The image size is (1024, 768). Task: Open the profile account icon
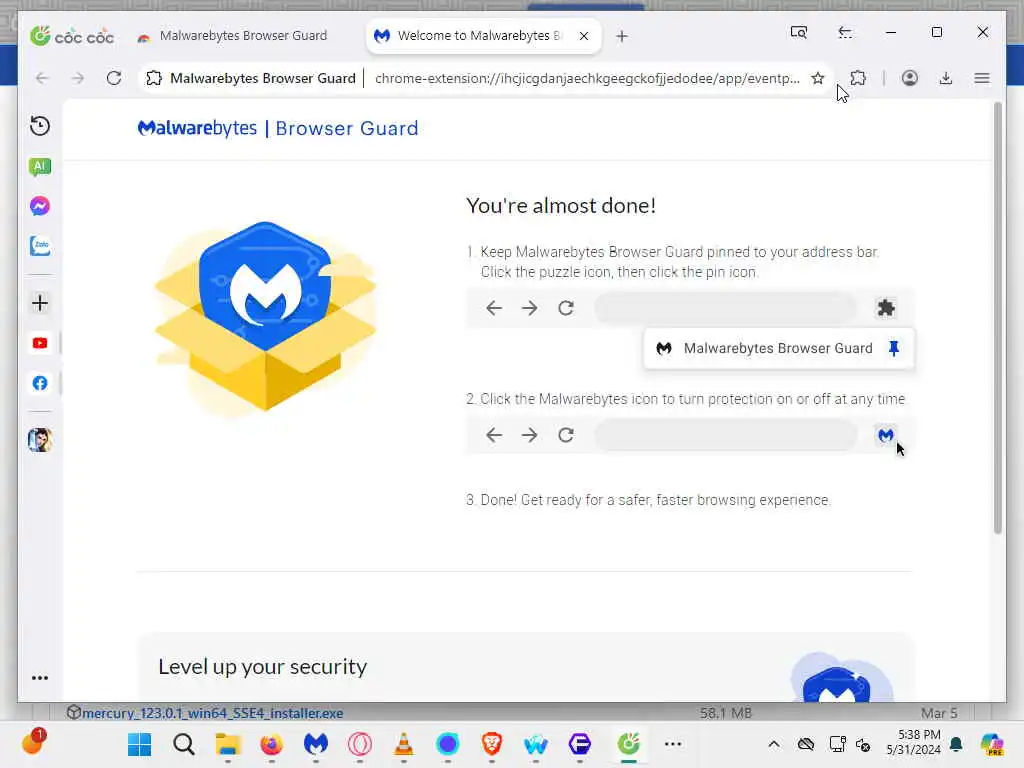(x=910, y=78)
